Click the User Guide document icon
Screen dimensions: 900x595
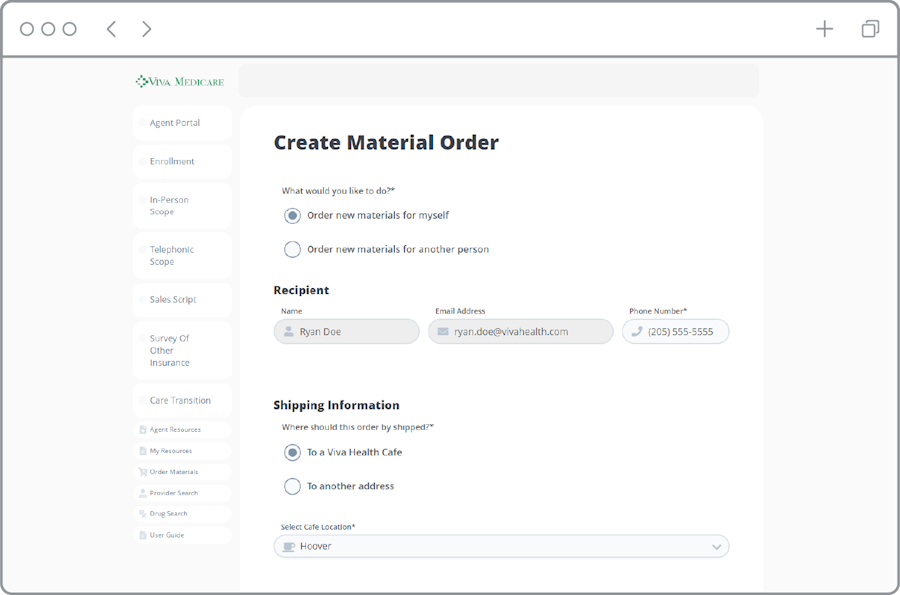142,535
